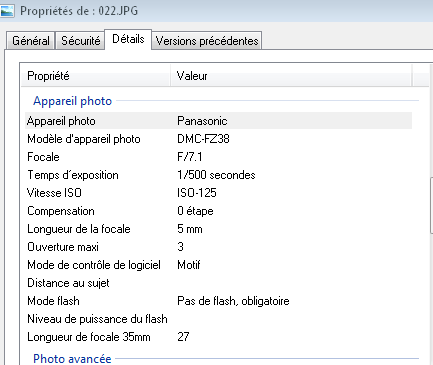Switch to the Général tab
Image resolution: width=433 pixels, height=365 pixels.
pyautogui.click(x=31, y=41)
